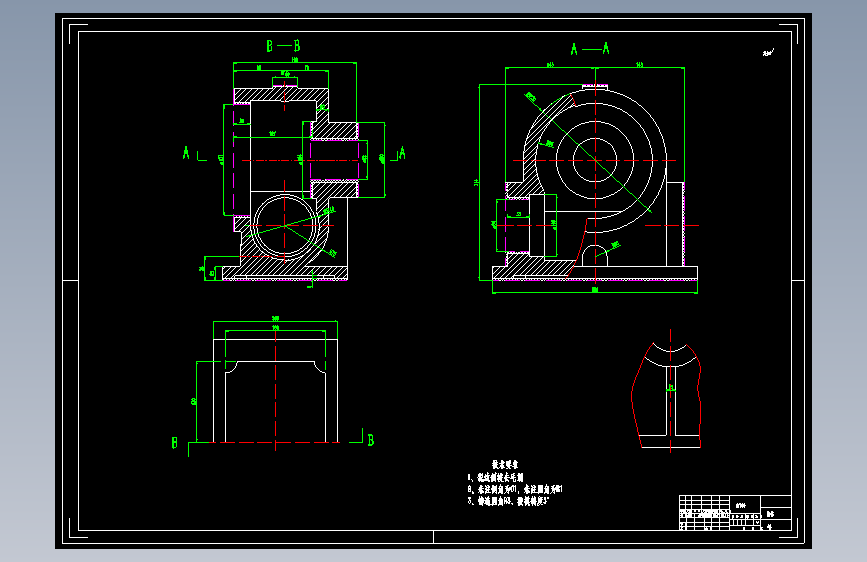
Task: Click the red-outlined partial detail view
Action: (666, 392)
